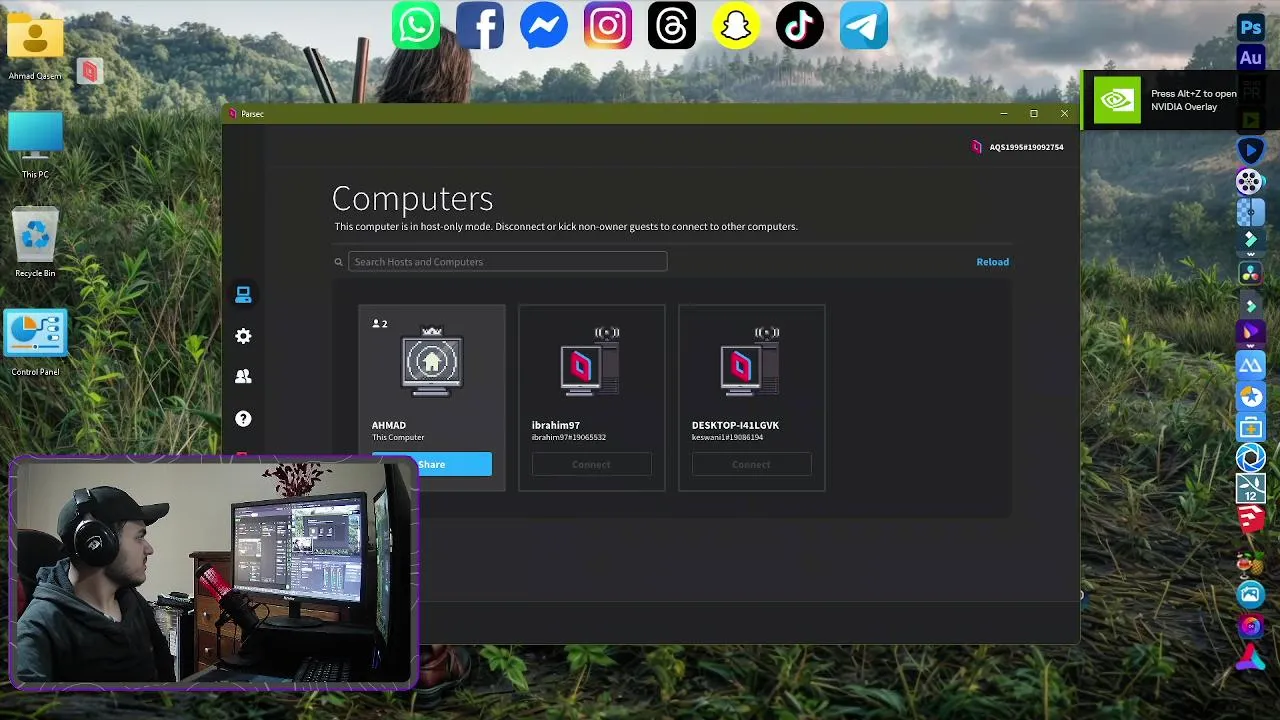Launch the Facebook shortcut

[480, 26]
